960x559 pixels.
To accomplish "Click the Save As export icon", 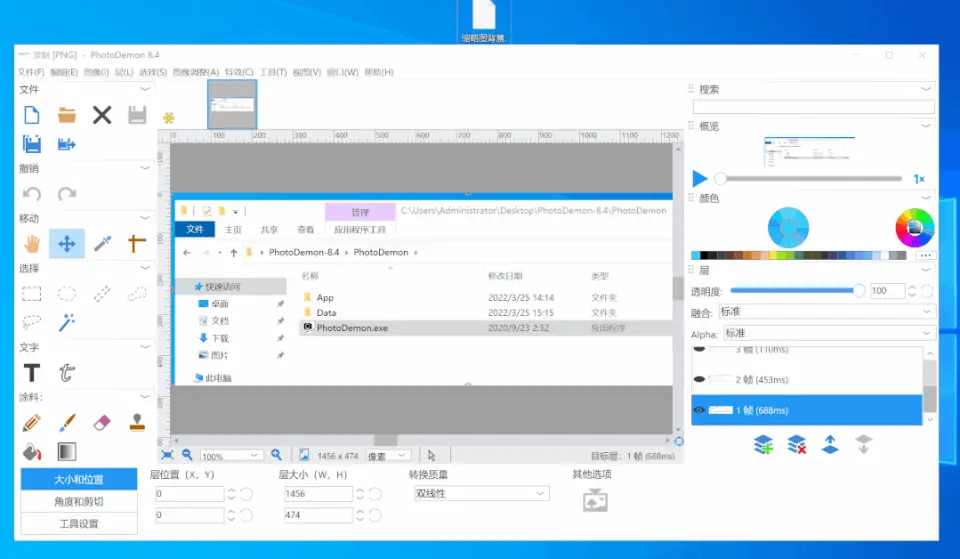I will 67,144.
